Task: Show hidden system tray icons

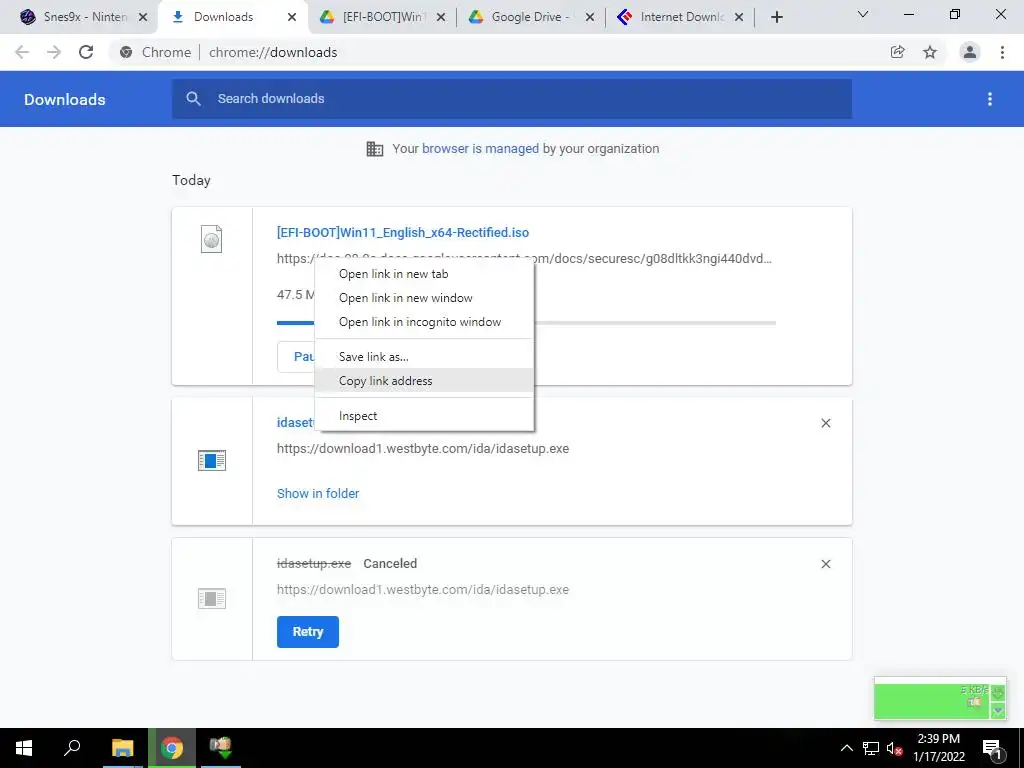Action: pos(846,748)
